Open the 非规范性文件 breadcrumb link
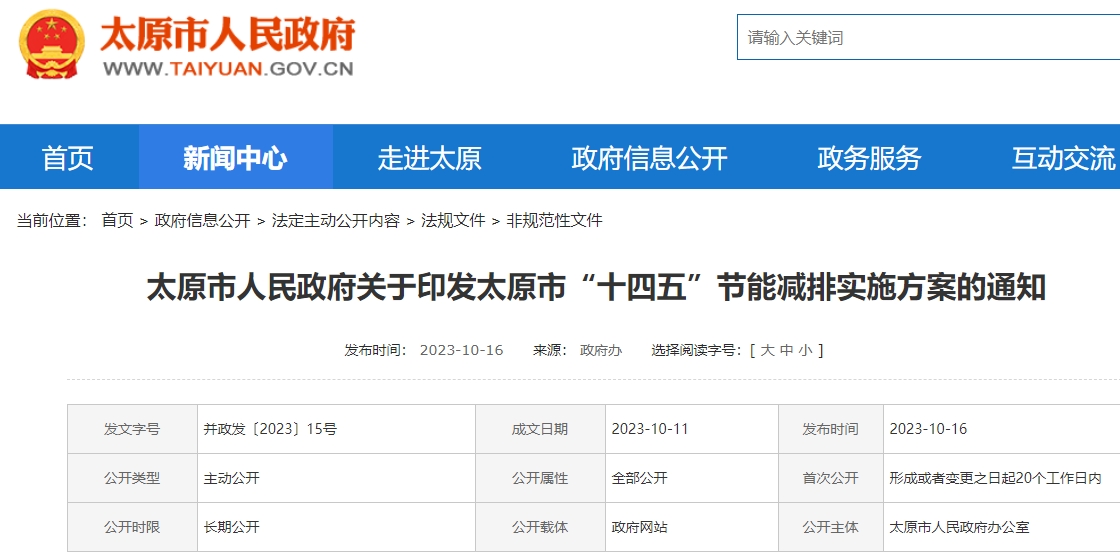Image resolution: width=1120 pixels, height=552 pixels. click(x=554, y=220)
